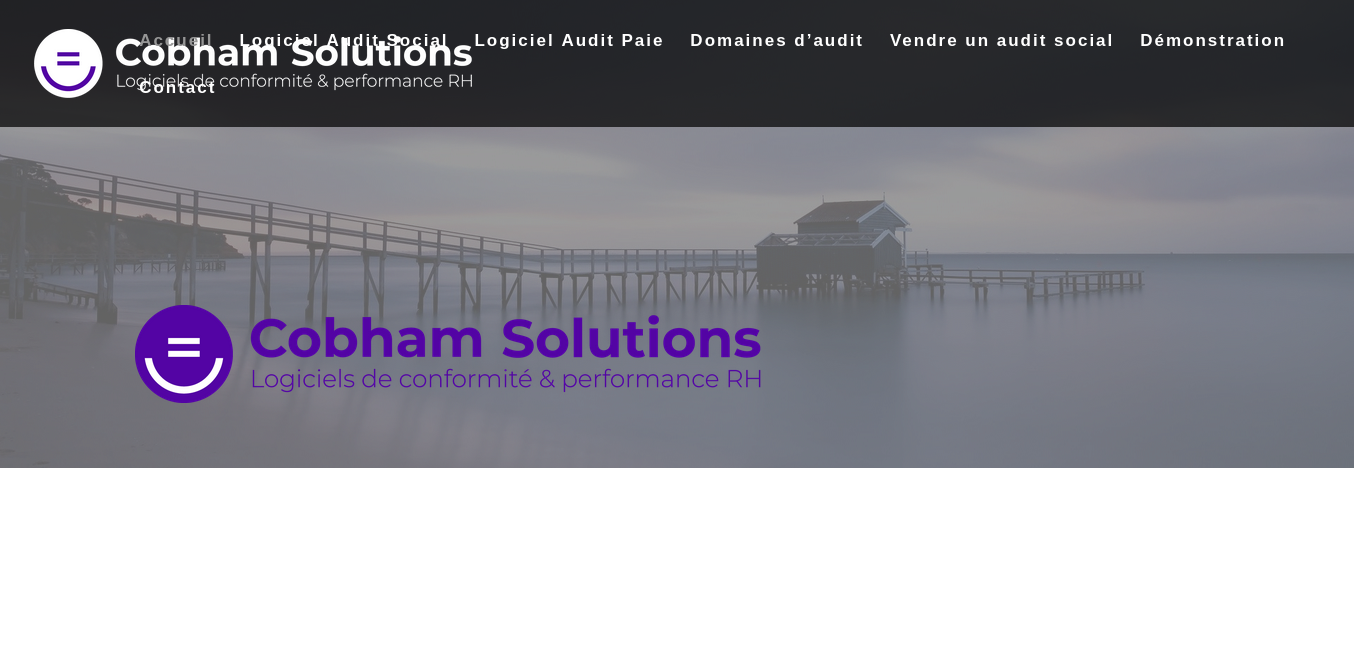Click the purple smiley logo in hero banner

tap(184, 354)
